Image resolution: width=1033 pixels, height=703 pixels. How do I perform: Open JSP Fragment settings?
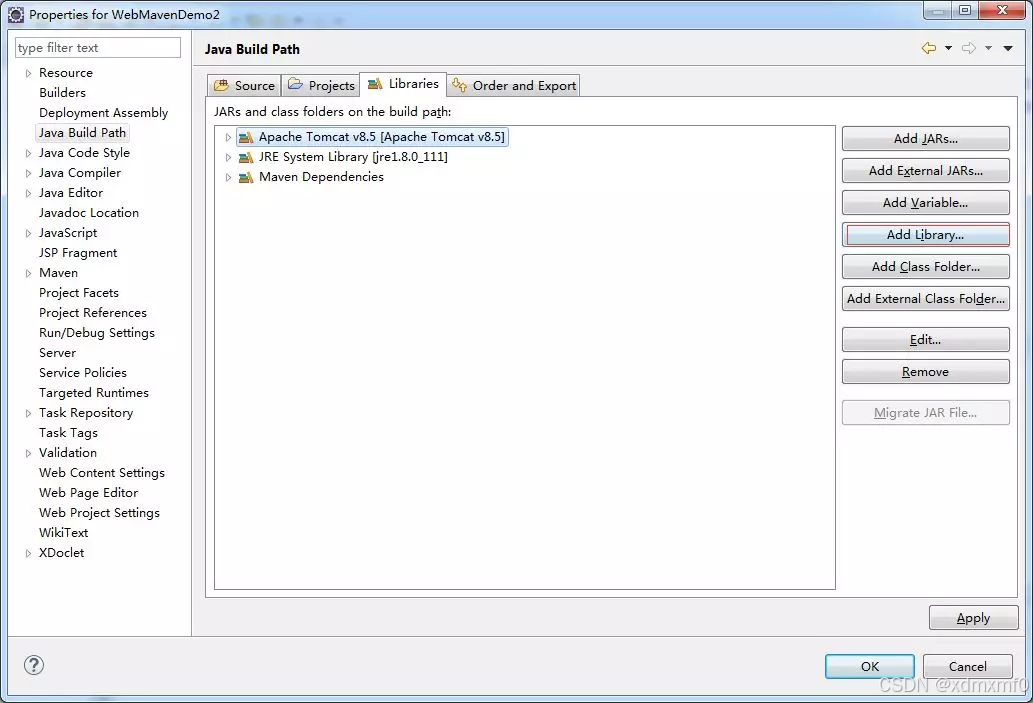[78, 253]
